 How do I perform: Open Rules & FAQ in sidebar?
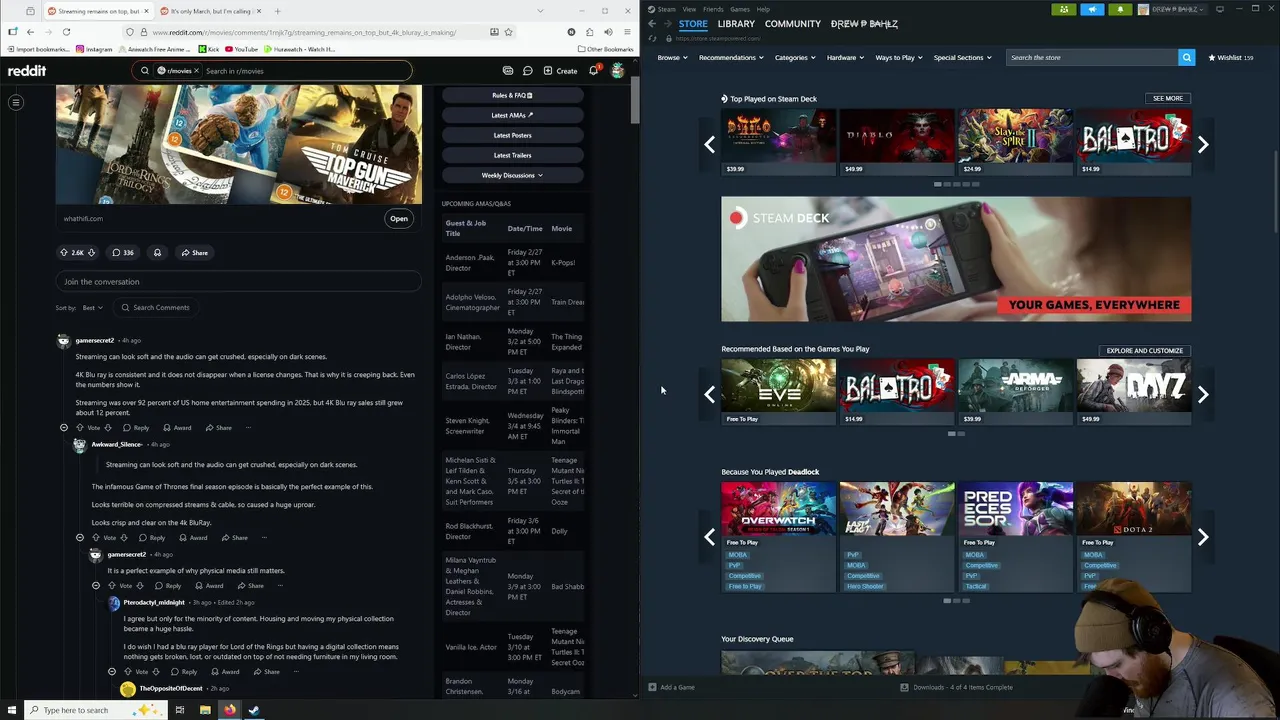click(x=512, y=95)
